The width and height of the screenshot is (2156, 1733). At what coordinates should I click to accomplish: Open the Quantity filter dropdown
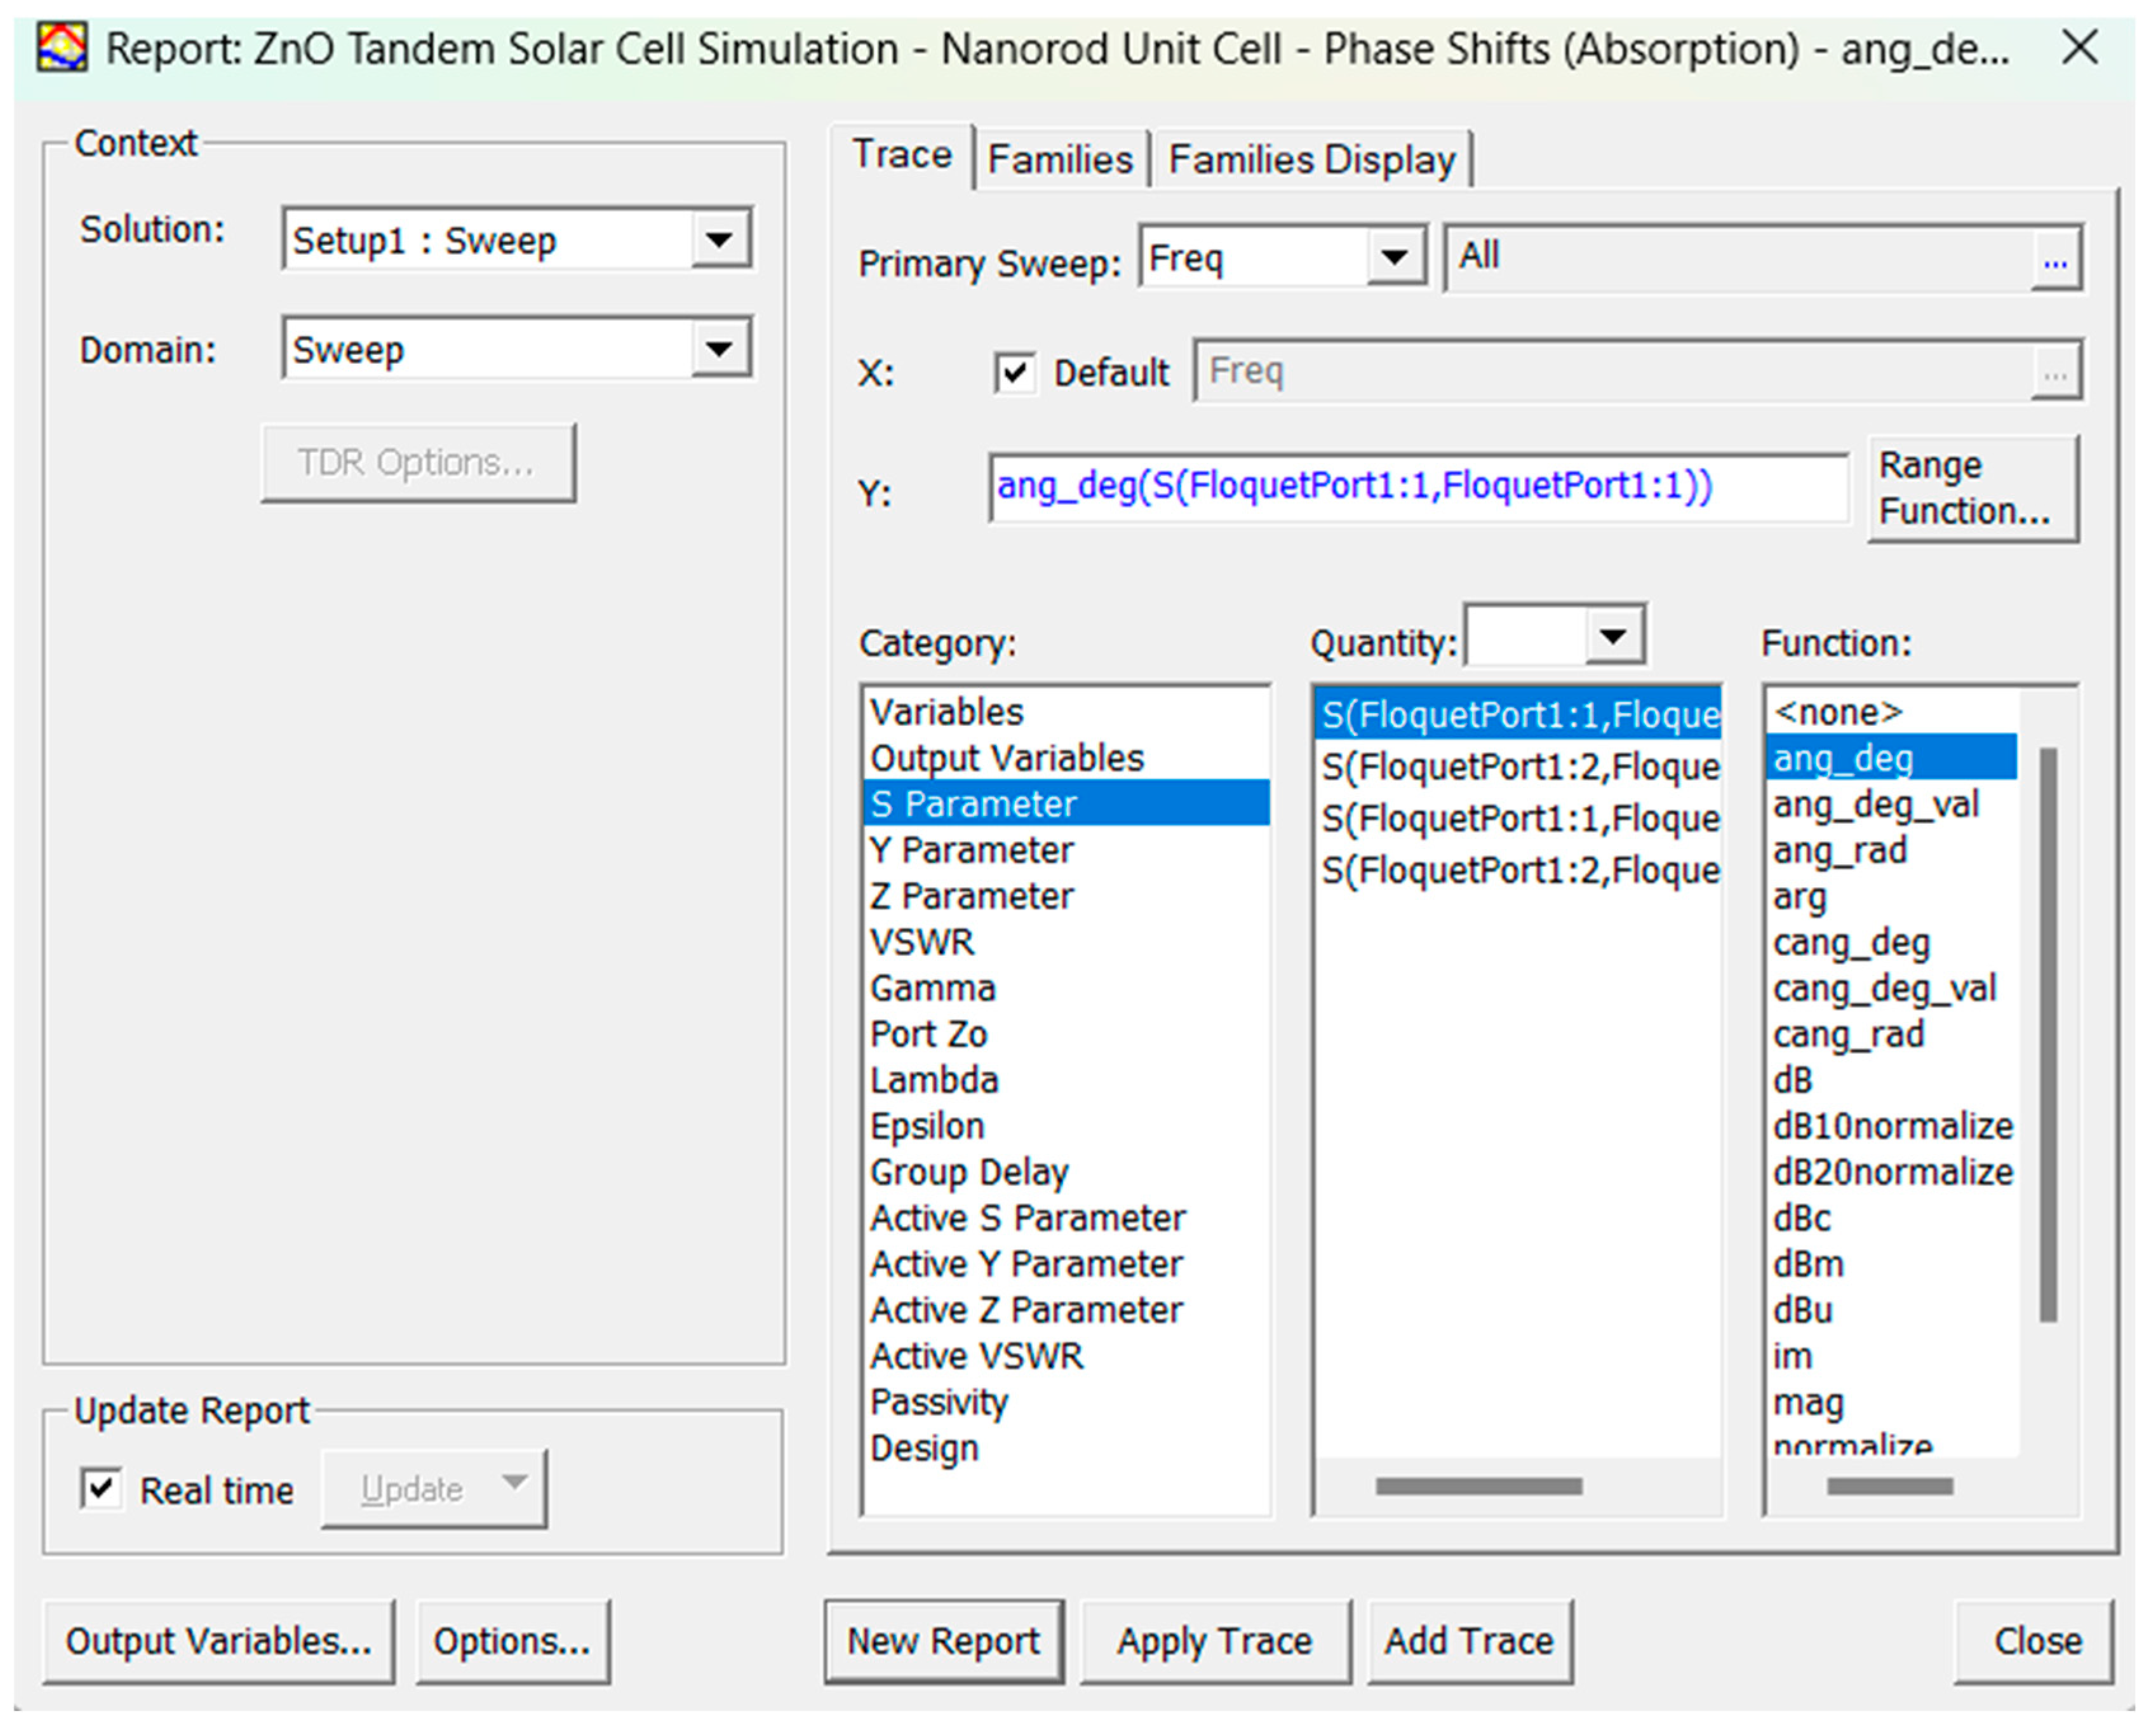(1612, 636)
